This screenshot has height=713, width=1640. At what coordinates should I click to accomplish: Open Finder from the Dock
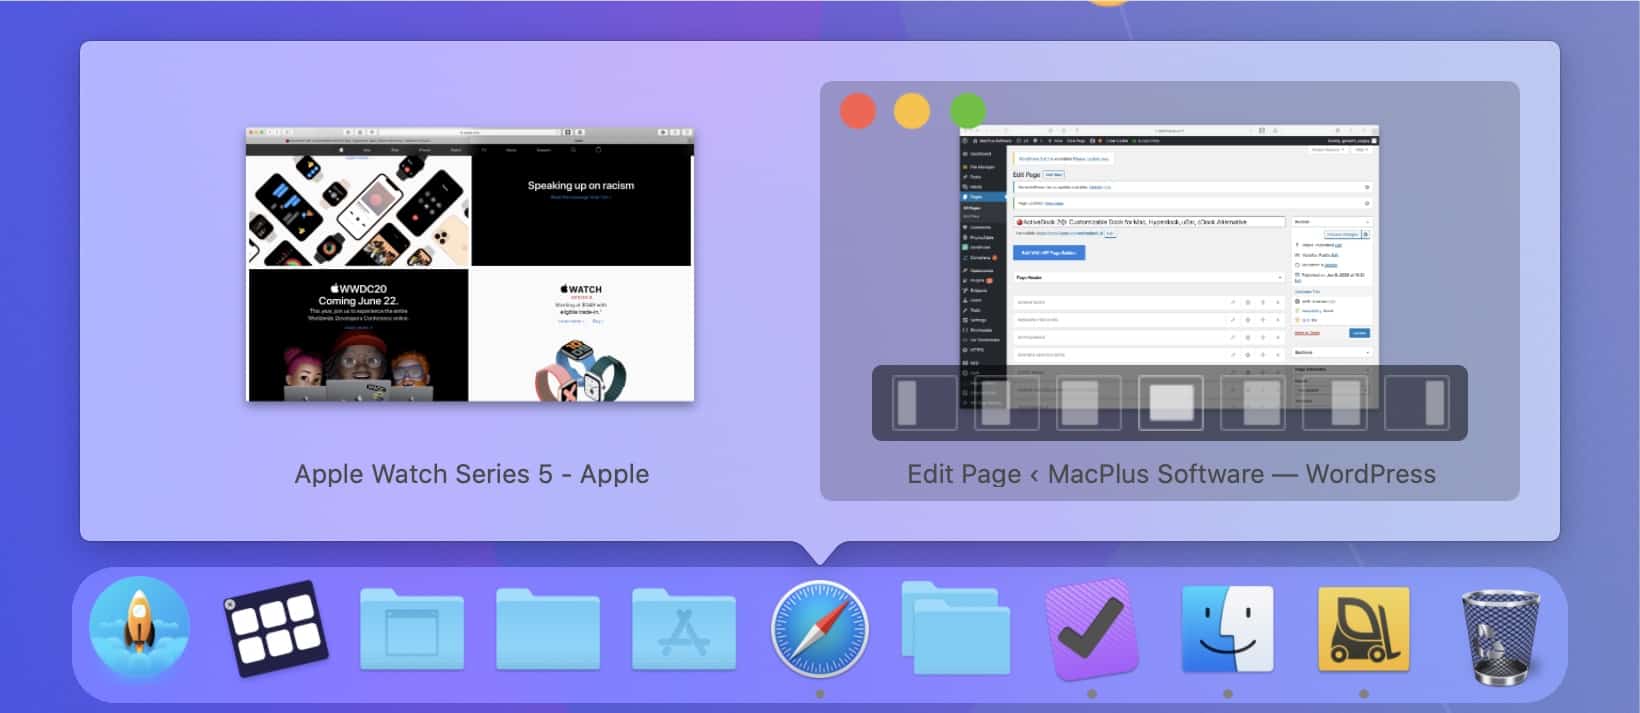click(1228, 629)
